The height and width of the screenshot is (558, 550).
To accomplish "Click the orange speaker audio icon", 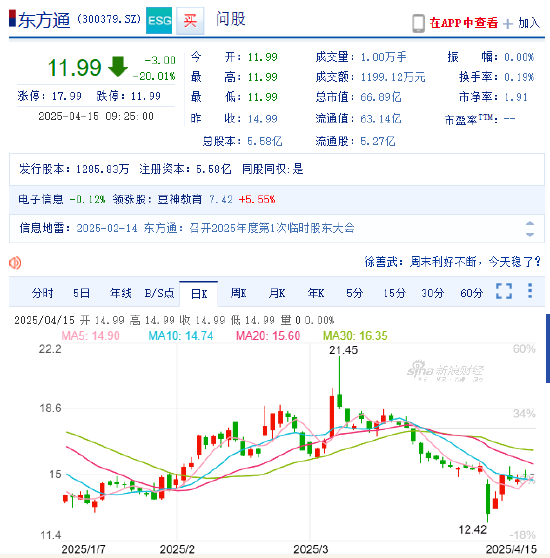I will (x=15, y=263).
